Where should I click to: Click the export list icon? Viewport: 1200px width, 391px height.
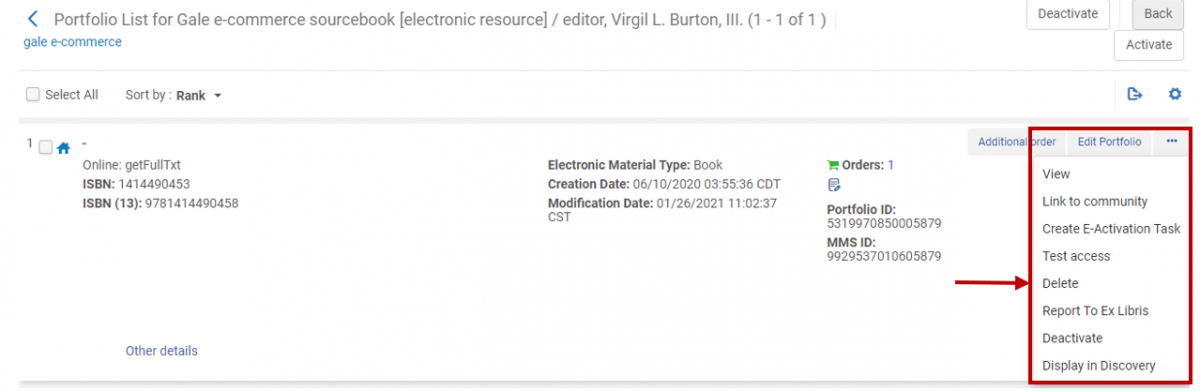point(1135,94)
